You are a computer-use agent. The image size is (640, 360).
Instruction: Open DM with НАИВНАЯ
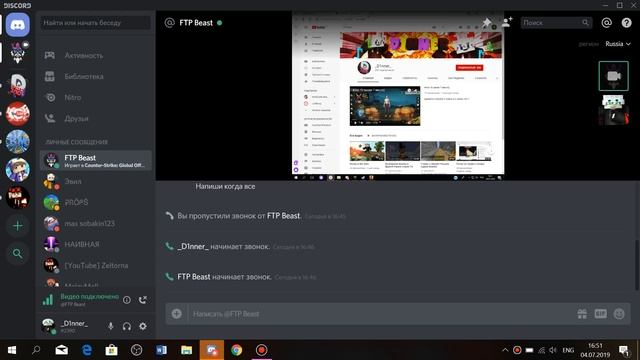click(96, 244)
